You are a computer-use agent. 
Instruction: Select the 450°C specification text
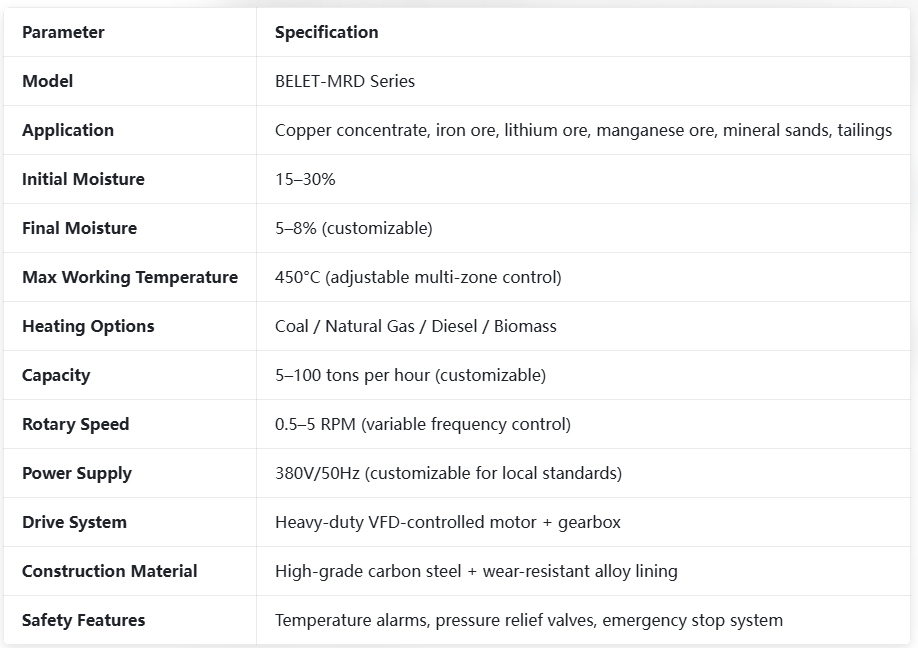(x=418, y=277)
